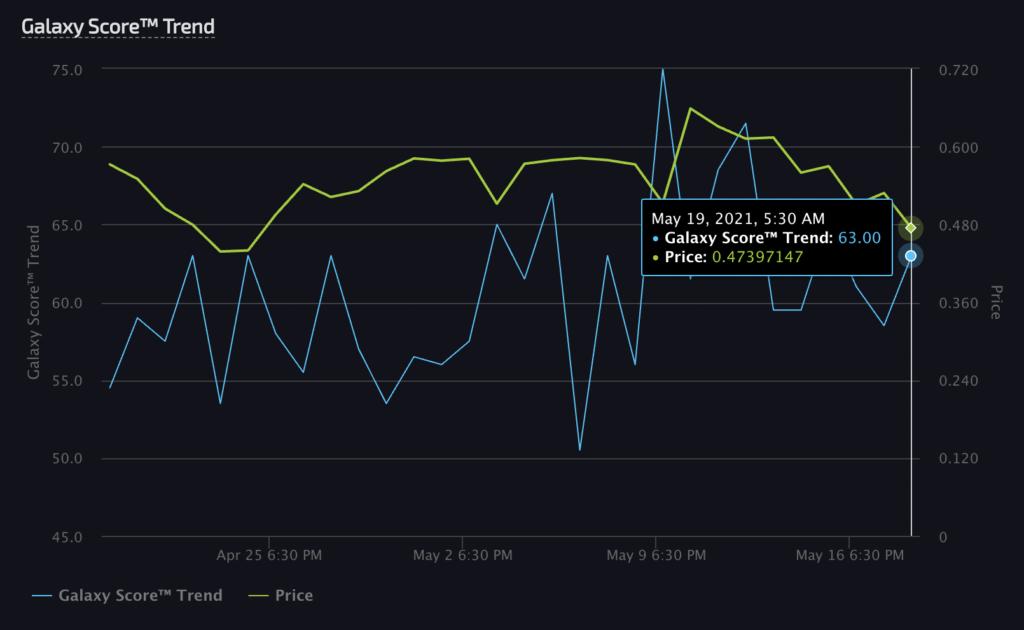Screen dimensions: 1024x630
Task: Click the green diamond Price data marker
Action: (x=910, y=228)
